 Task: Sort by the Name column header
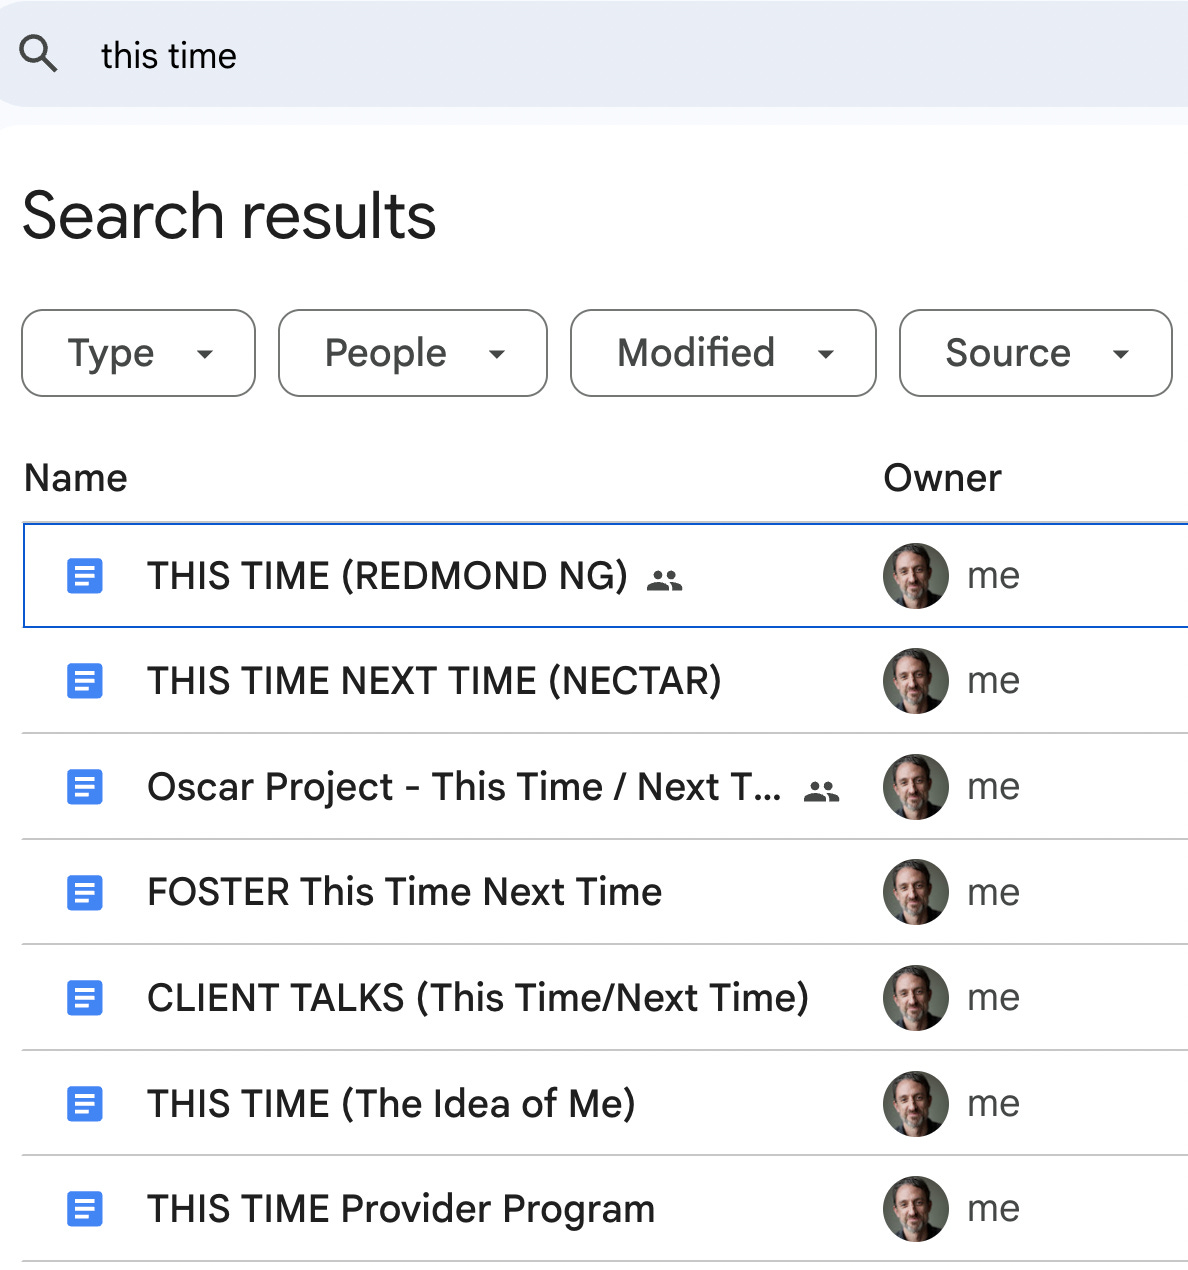tap(76, 478)
